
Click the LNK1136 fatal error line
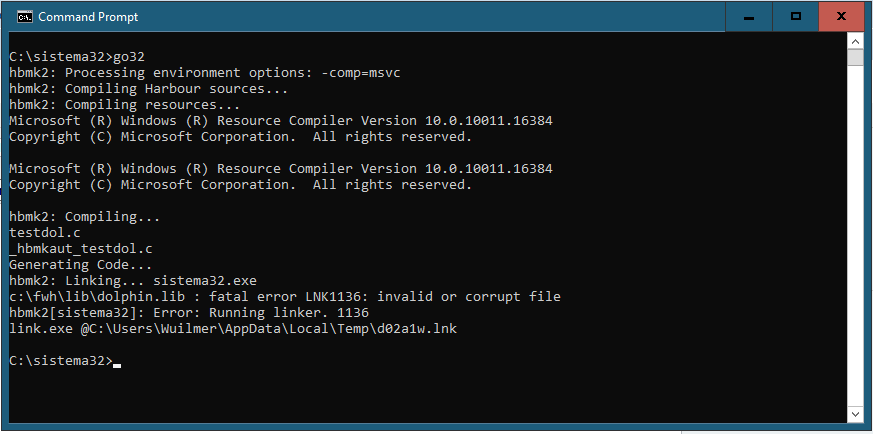click(285, 297)
